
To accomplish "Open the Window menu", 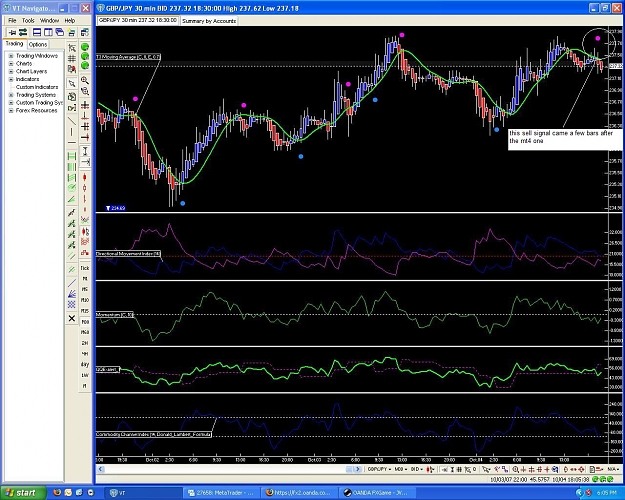I will pos(49,20).
